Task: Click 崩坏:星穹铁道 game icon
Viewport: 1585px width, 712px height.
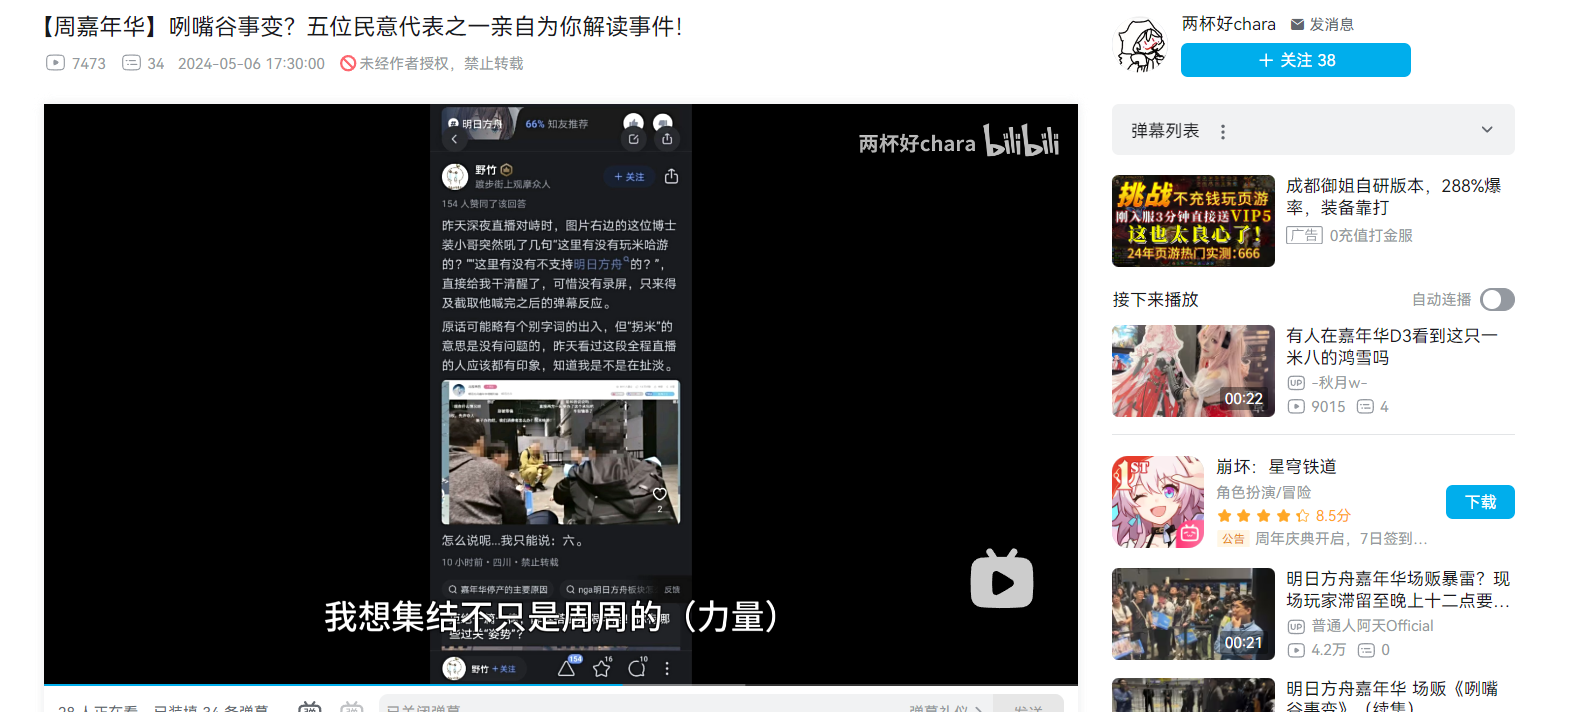Action: pyautogui.click(x=1158, y=502)
